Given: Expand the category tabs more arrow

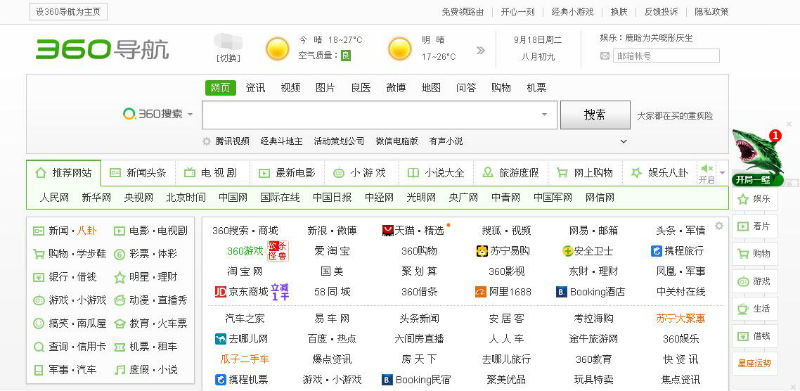Looking at the screenshot, I should pos(722,173).
